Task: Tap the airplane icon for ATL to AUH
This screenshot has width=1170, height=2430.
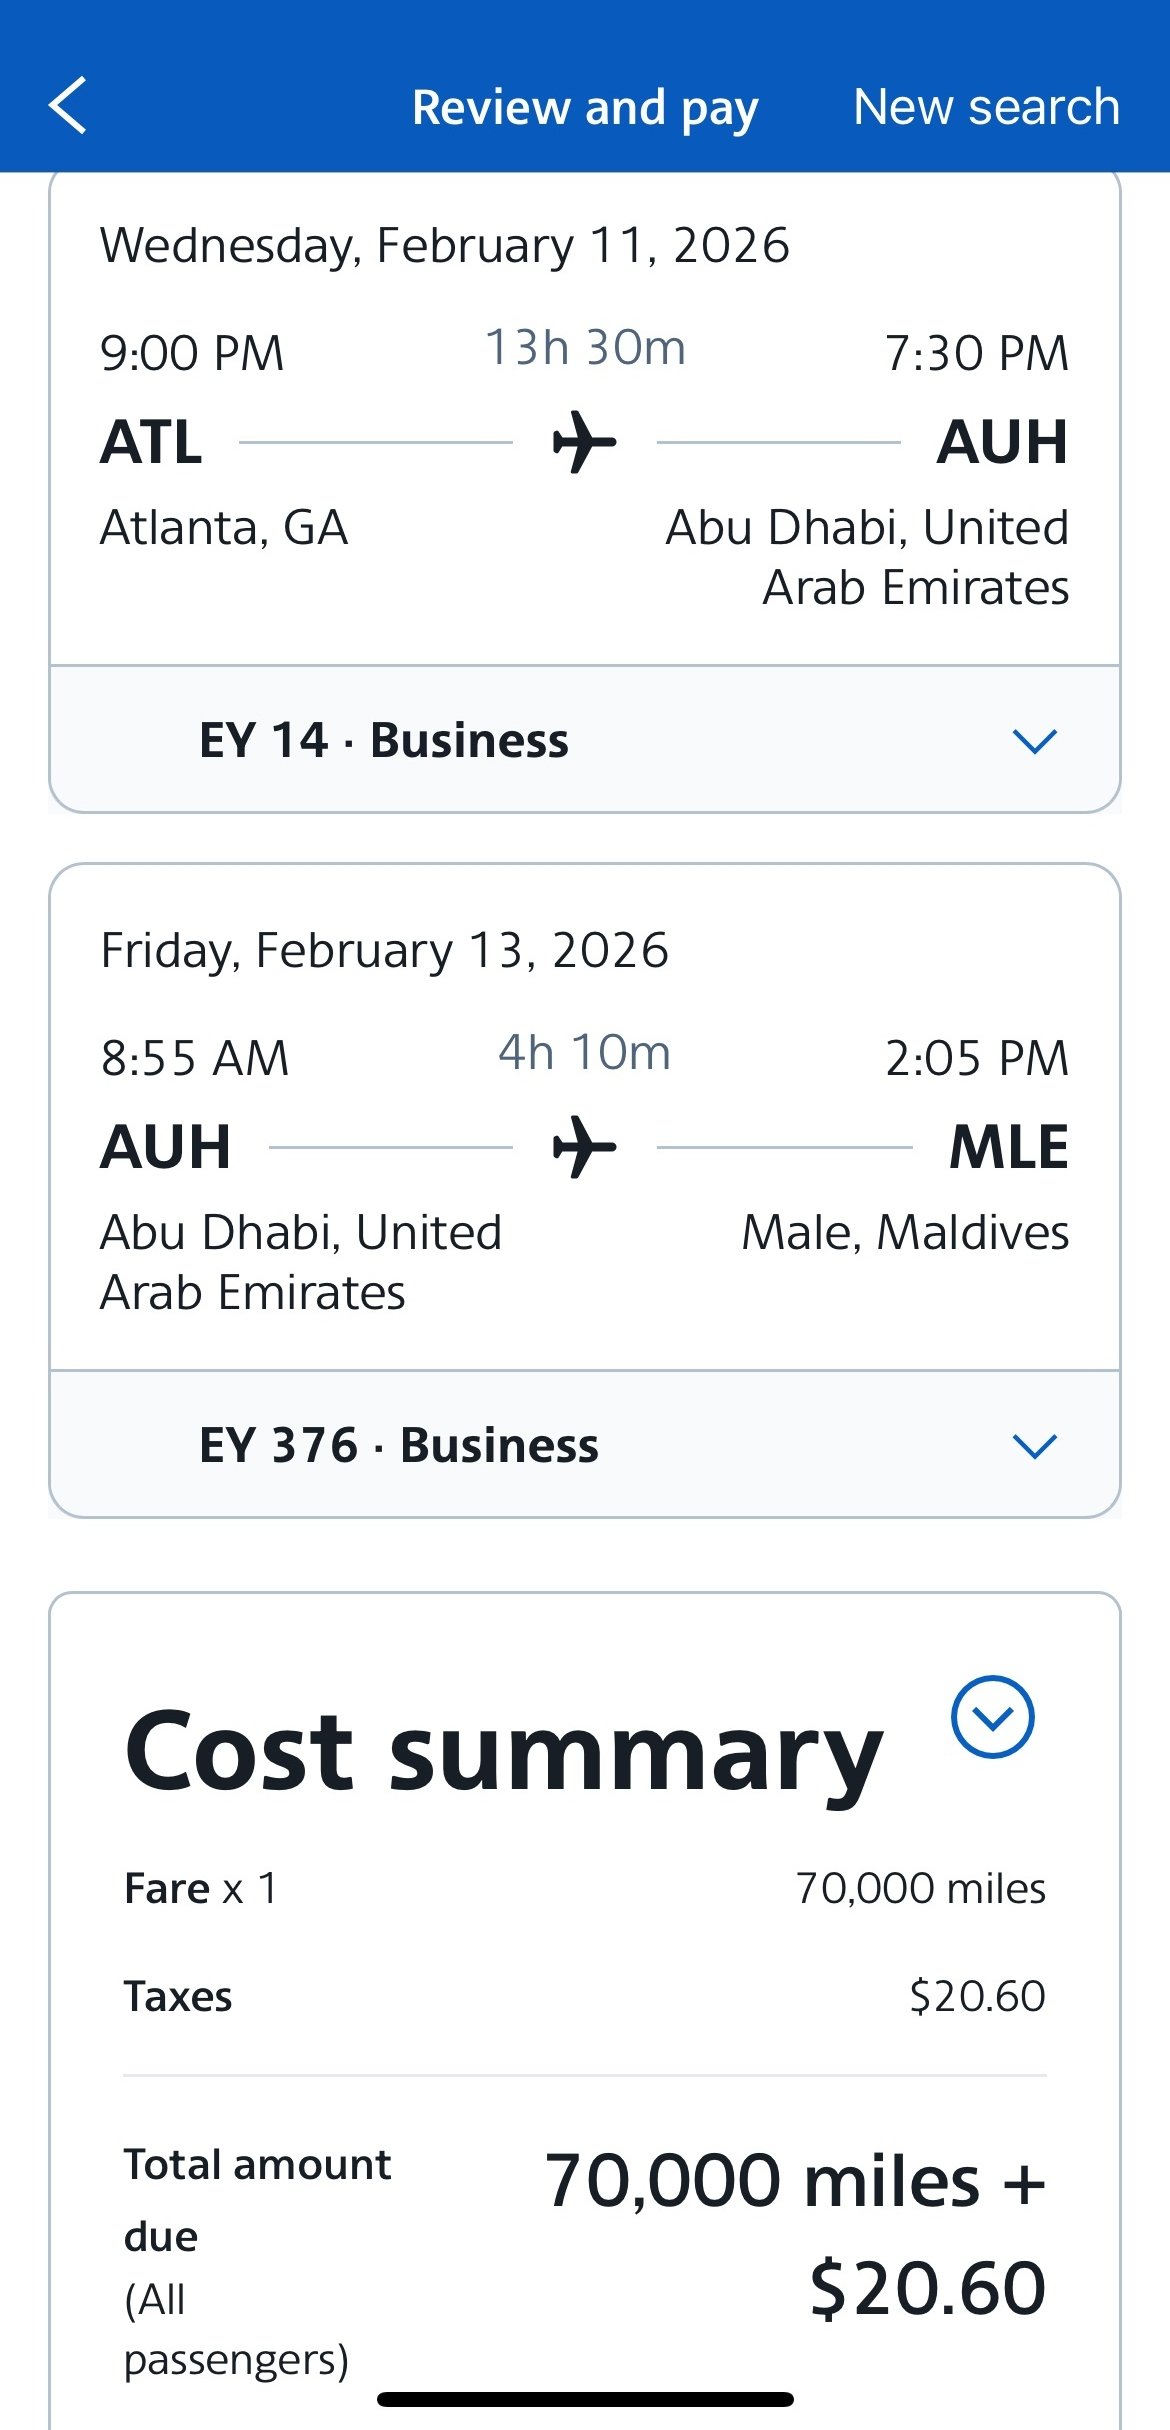Action: tap(585, 442)
